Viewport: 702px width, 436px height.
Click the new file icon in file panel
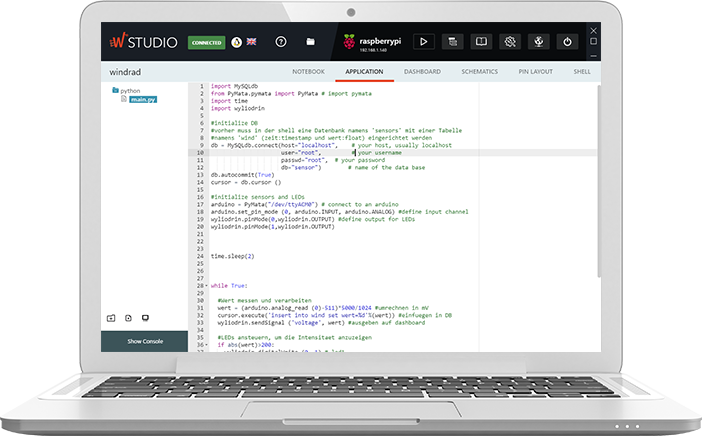[x=128, y=317]
